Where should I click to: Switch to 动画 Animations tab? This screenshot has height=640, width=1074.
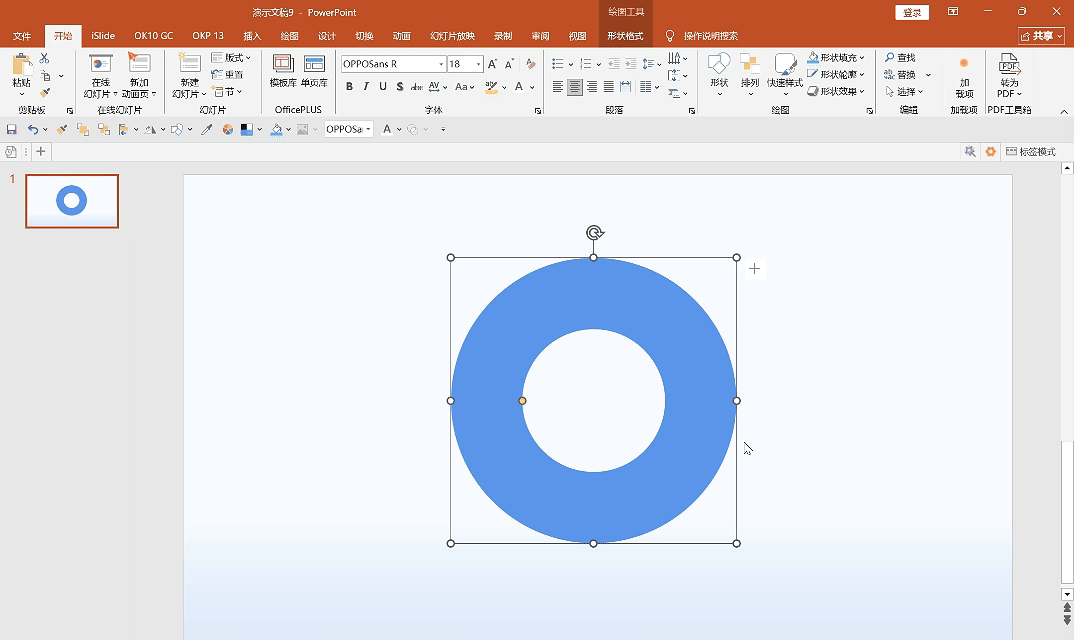[x=401, y=36]
